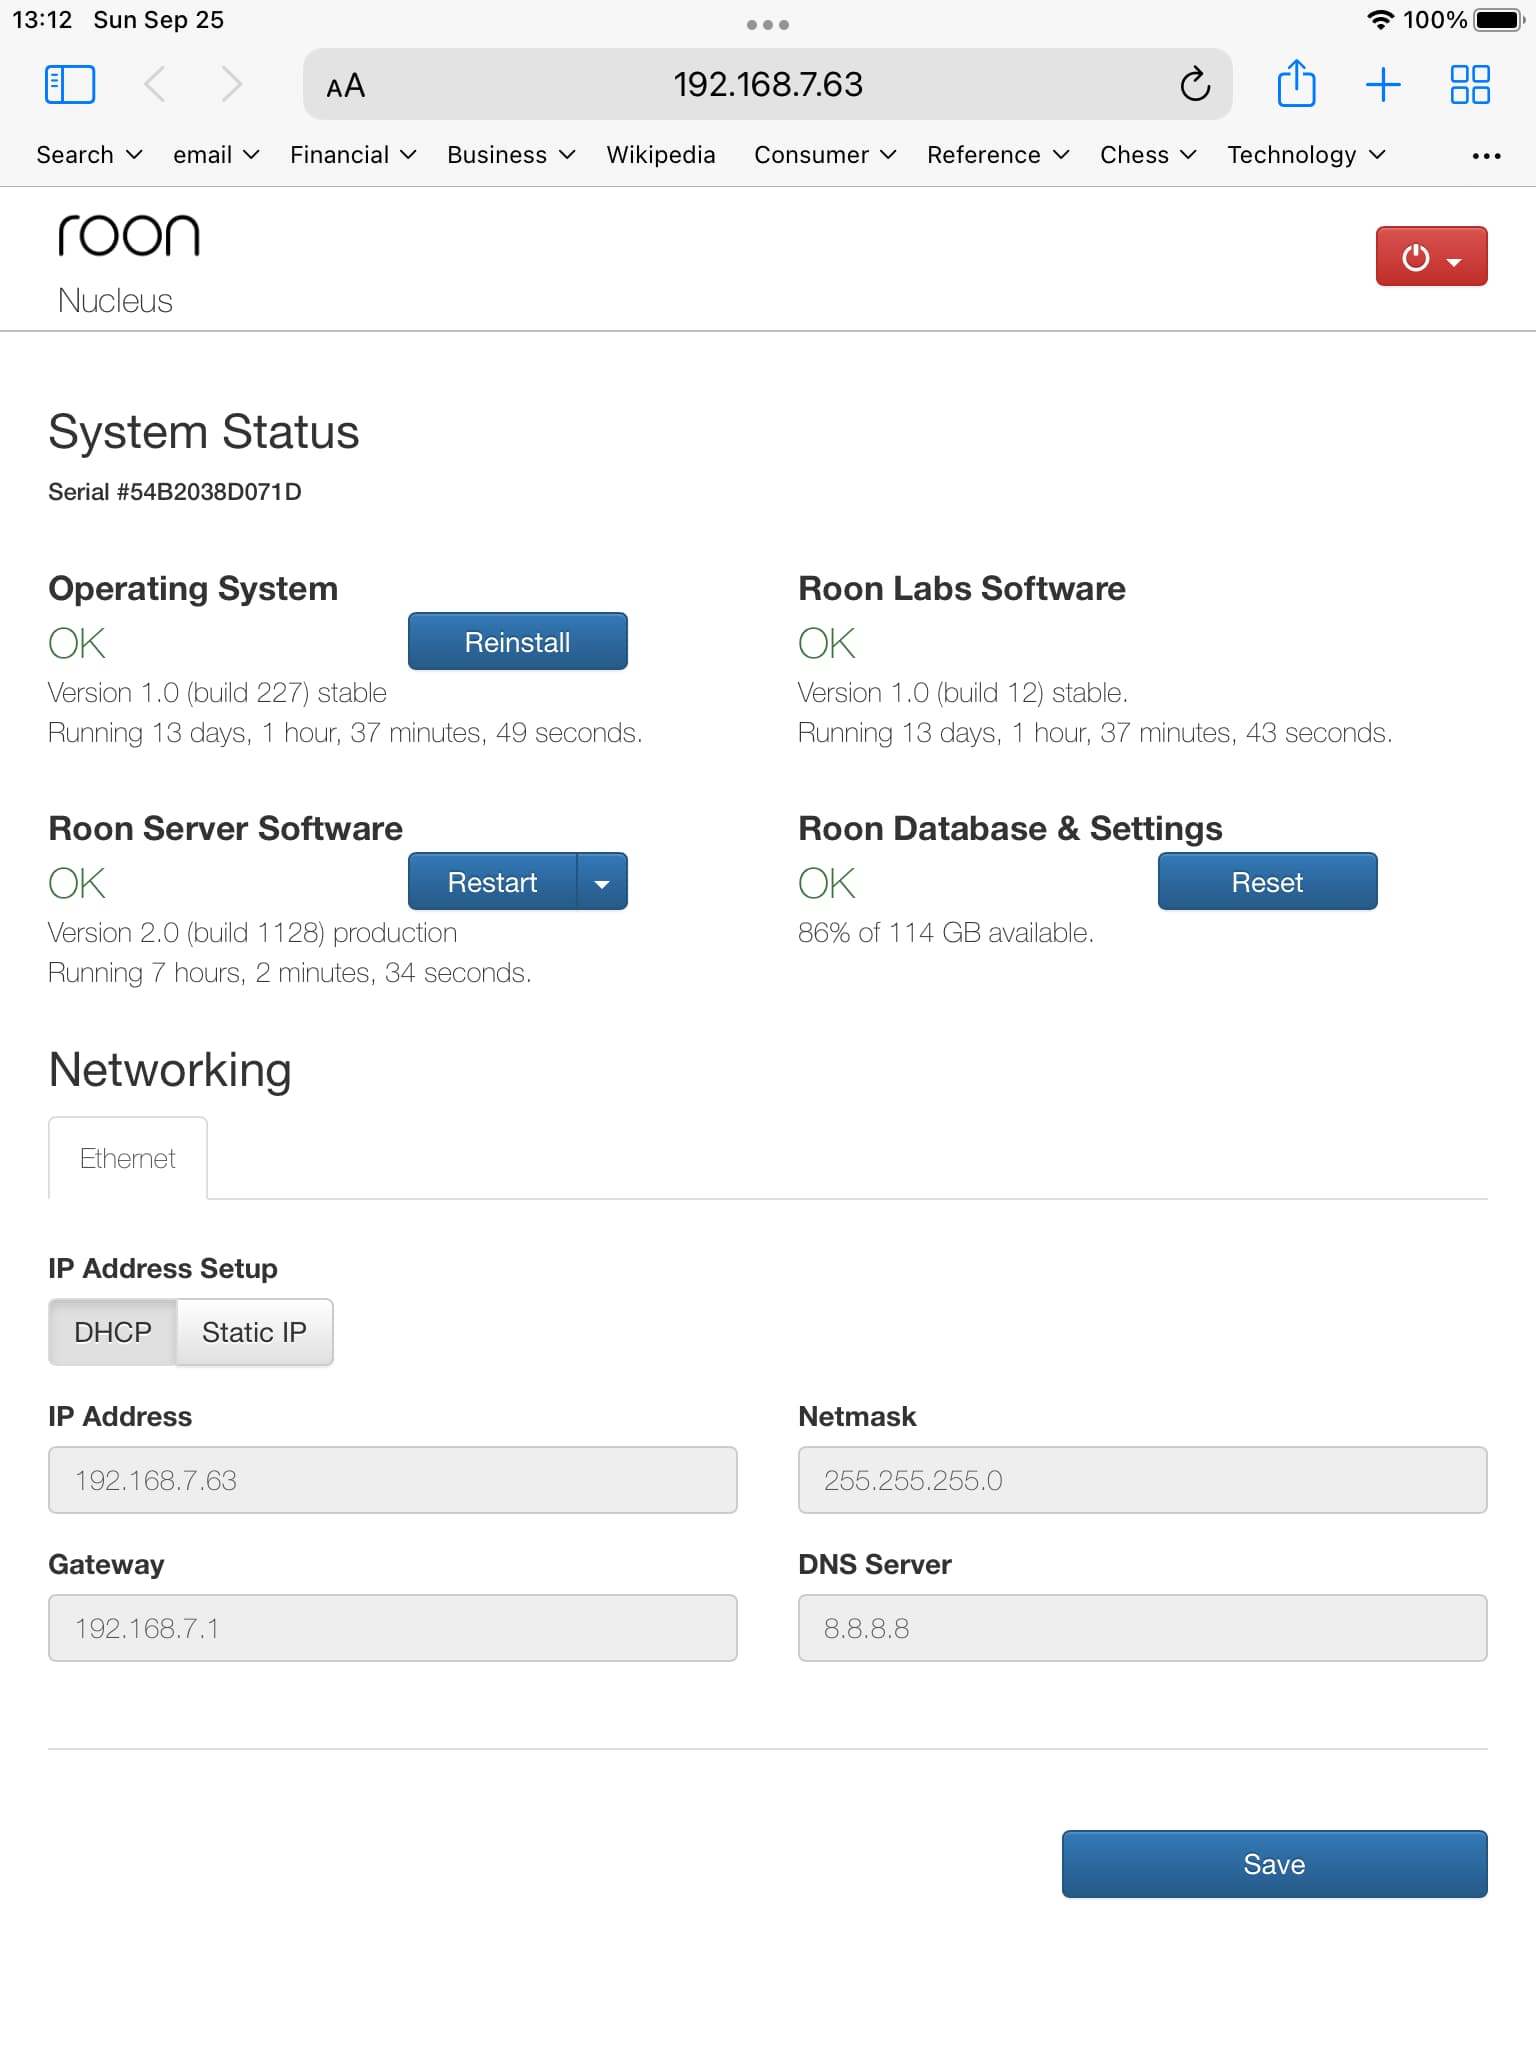Expand the Chess bookmarks folder
Screen dimensions: 1536x2048
[1148, 155]
